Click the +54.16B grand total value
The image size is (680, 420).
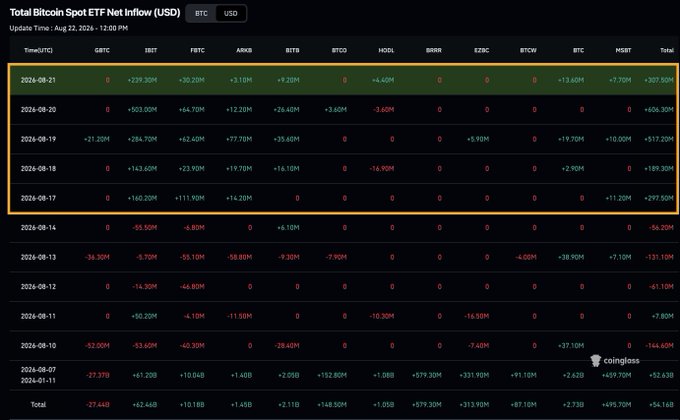point(661,405)
